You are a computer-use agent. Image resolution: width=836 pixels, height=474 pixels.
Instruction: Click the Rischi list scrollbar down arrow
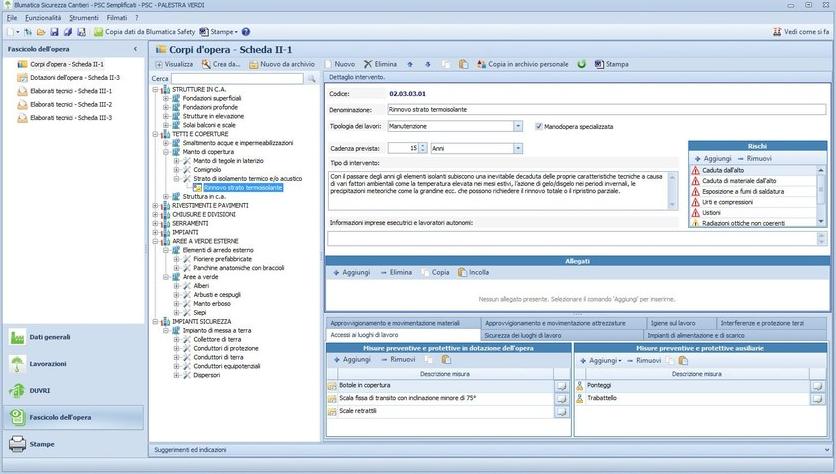point(821,221)
